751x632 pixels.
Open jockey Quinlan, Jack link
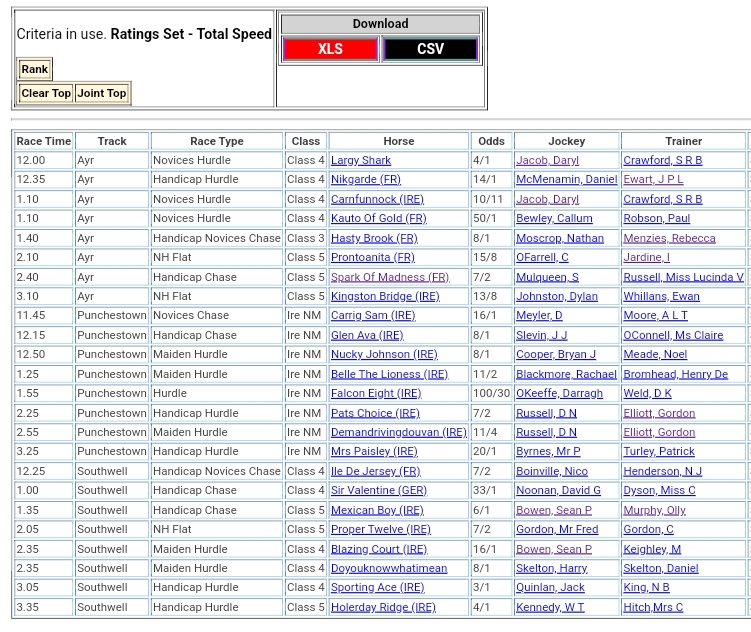pos(550,587)
